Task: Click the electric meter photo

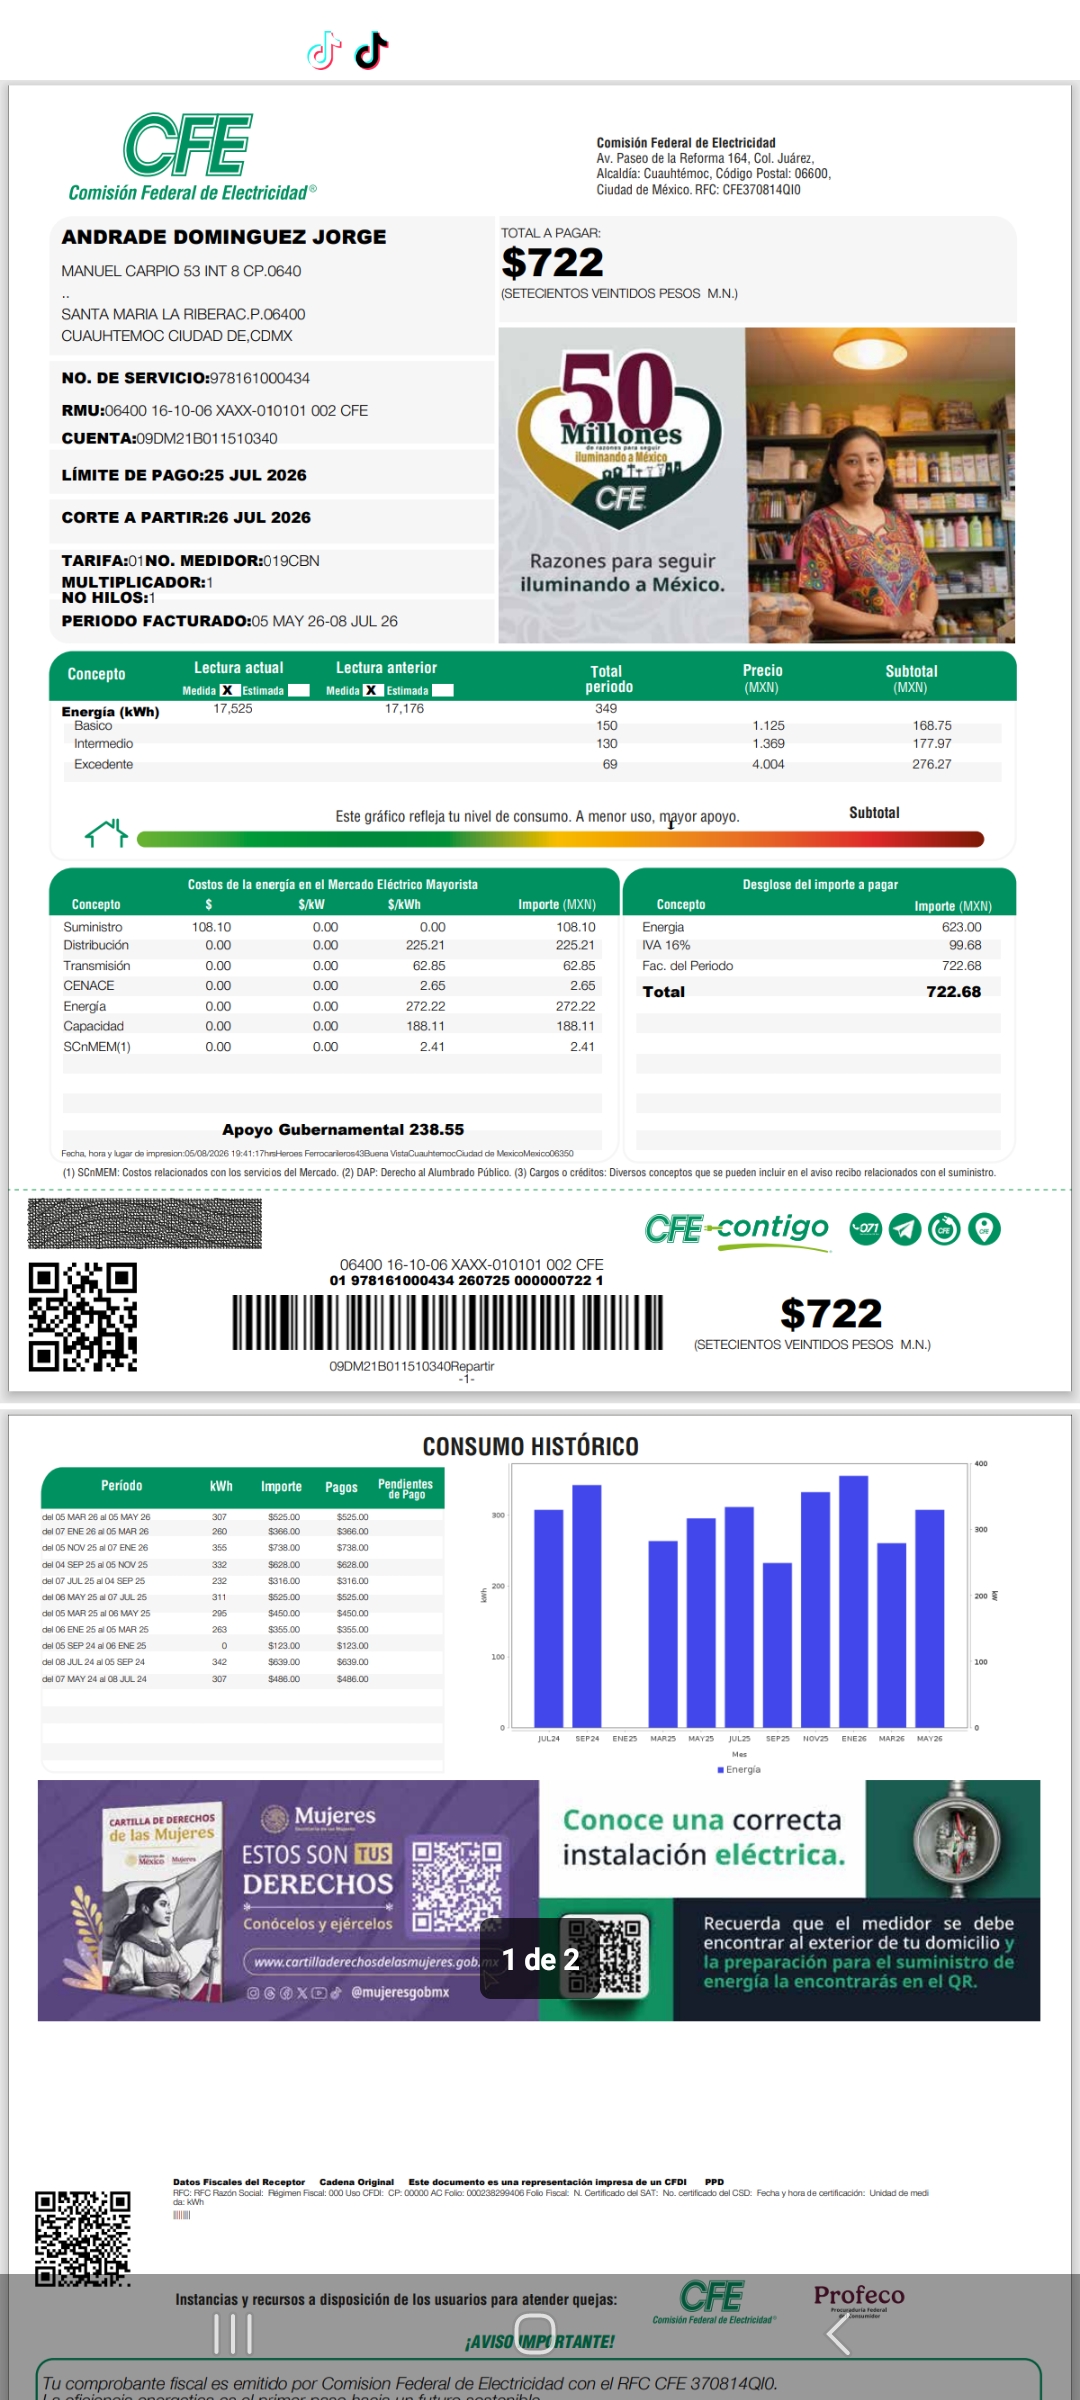Action: pos(957,1838)
